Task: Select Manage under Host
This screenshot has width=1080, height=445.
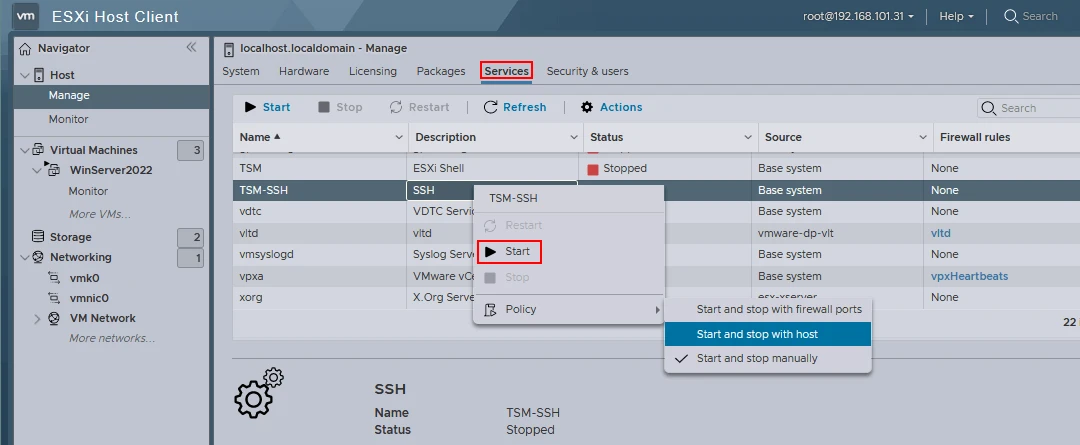Action: point(112,96)
